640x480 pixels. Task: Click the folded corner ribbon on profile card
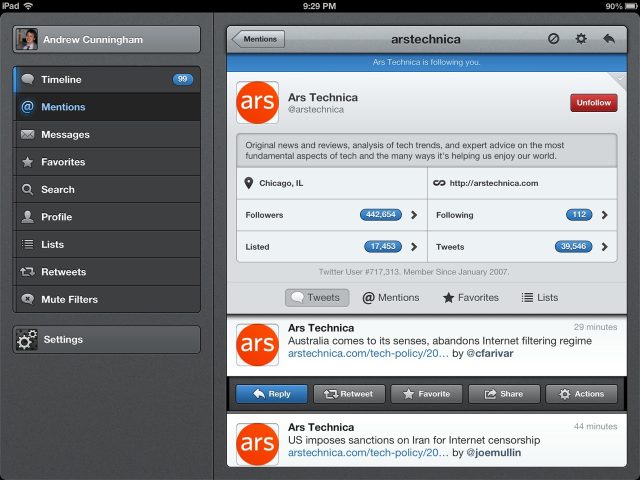(x=618, y=80)
